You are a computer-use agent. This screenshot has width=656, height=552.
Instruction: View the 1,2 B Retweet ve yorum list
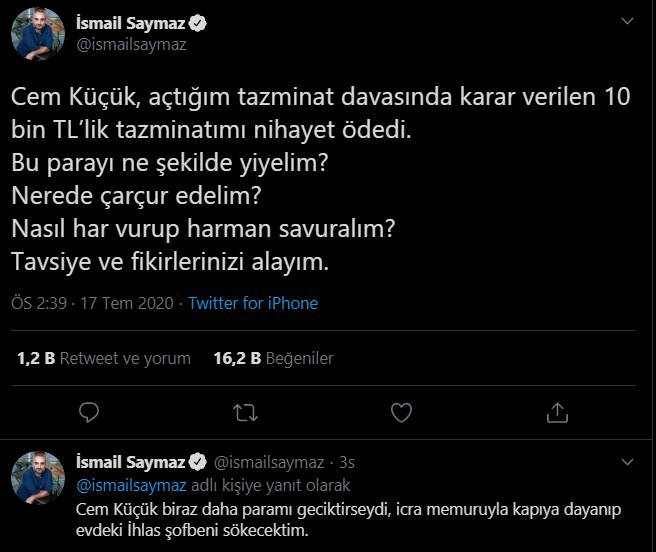pos(103,358)
